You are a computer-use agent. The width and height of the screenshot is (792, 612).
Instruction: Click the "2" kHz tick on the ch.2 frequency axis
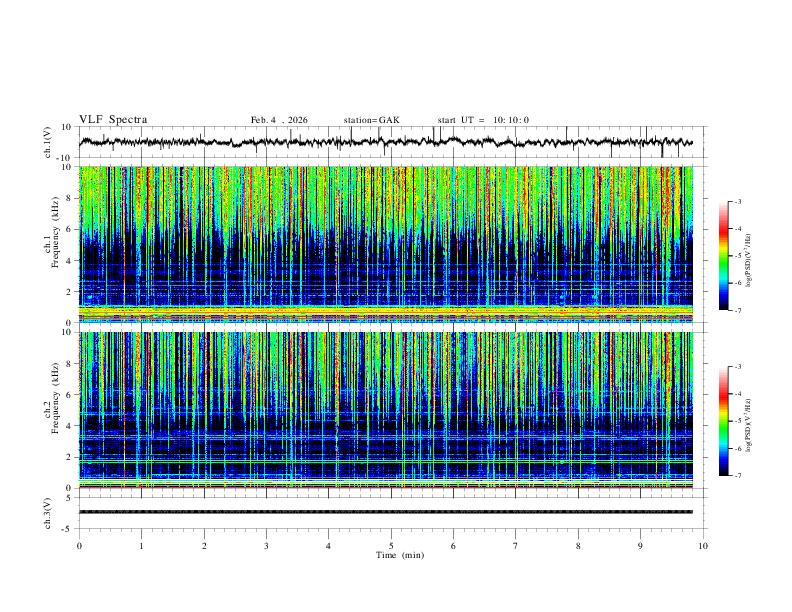[x=69, y=457]
